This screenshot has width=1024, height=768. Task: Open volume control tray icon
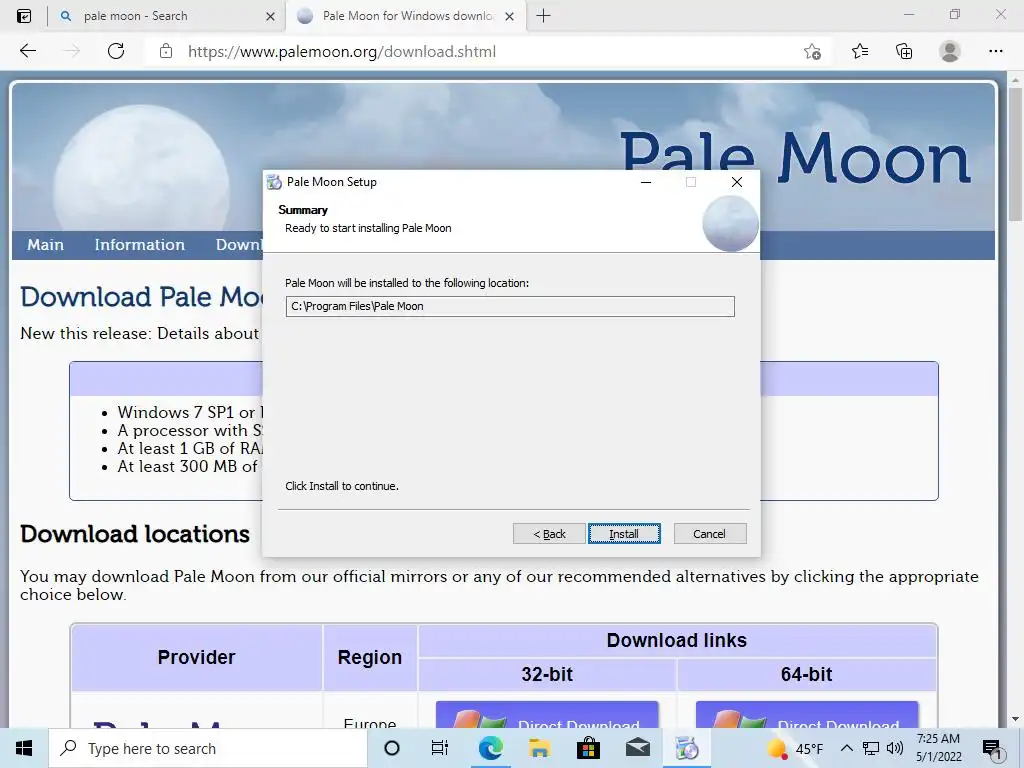895,748
